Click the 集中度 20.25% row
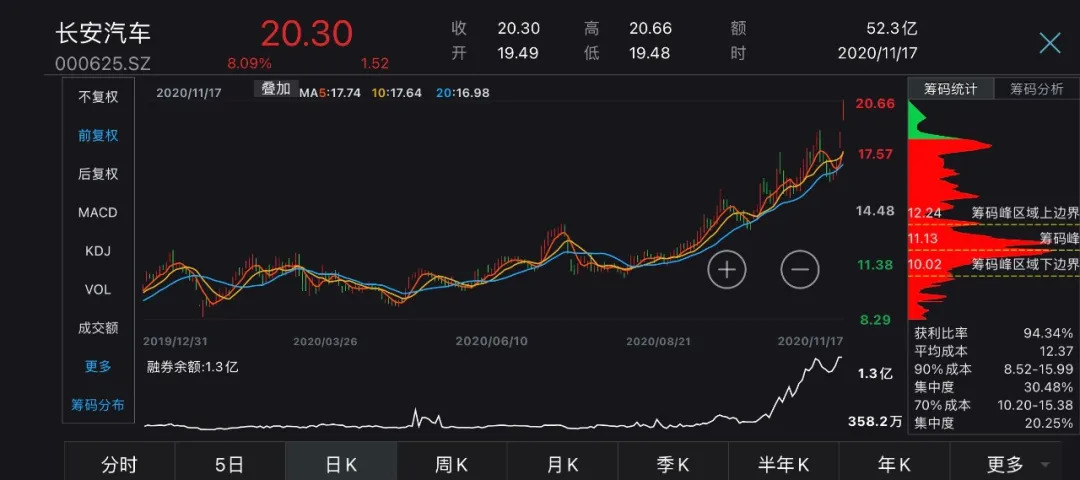This screenshot has width=1080, height=480. [x=993, y=423]
